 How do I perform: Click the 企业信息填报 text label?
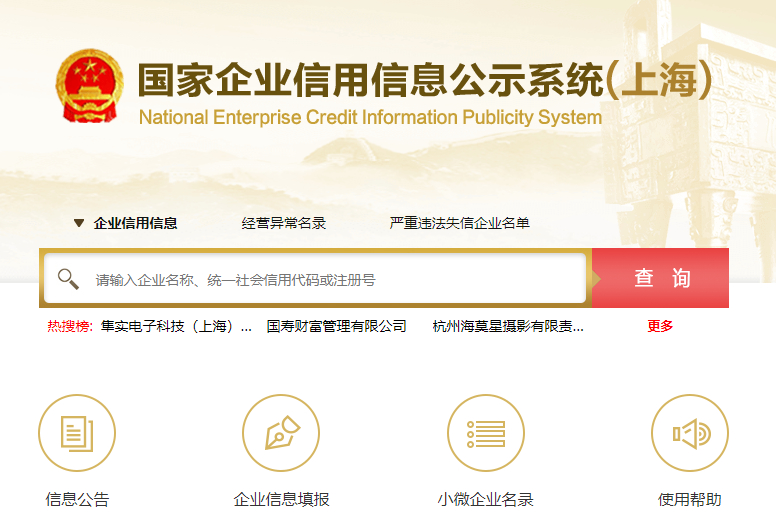[281, 499]
